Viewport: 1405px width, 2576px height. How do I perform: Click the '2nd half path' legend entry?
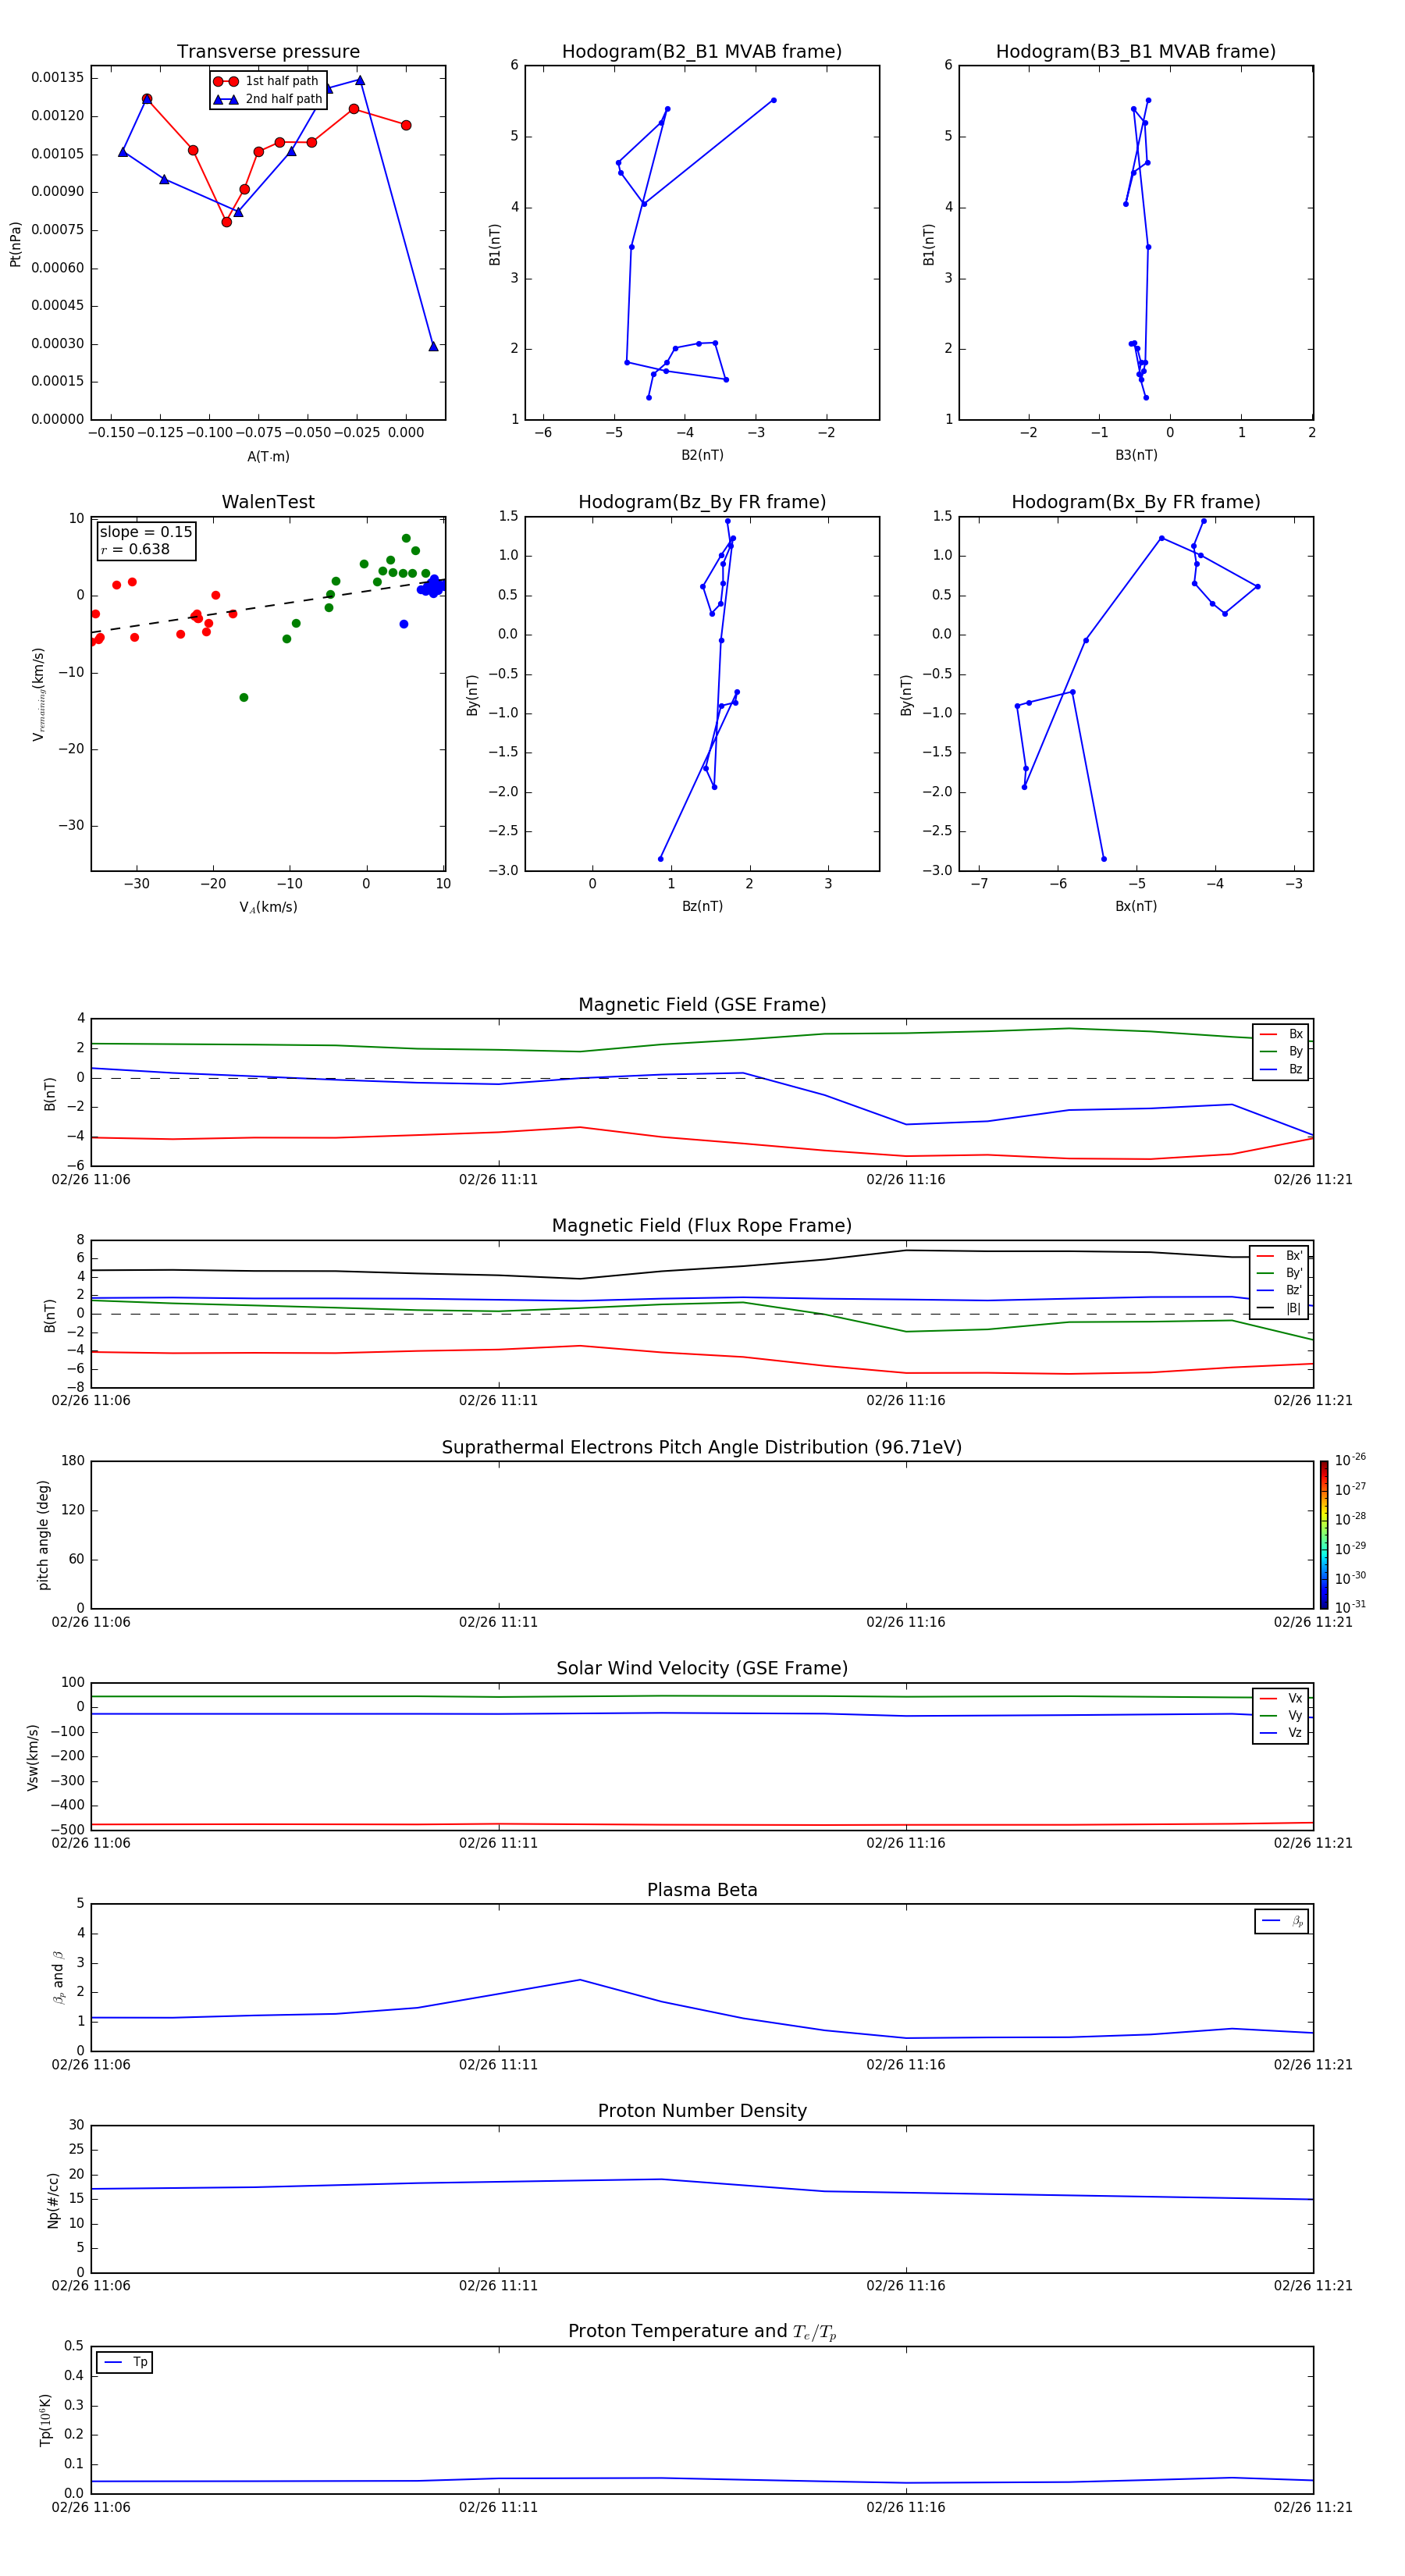[x=268, y=99]
